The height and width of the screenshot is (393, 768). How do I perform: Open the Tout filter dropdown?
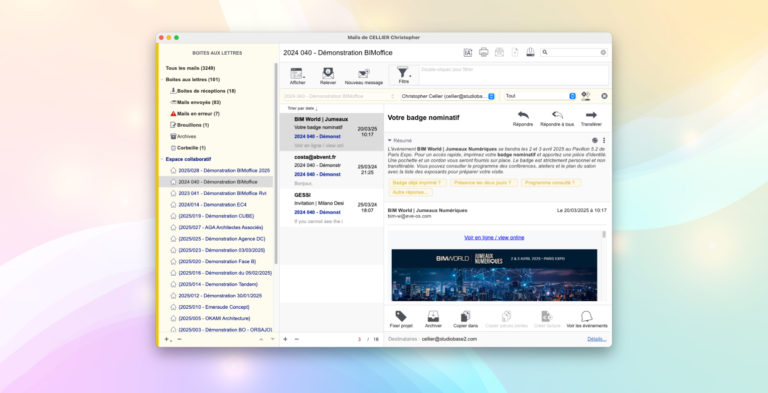coord(540,96)
